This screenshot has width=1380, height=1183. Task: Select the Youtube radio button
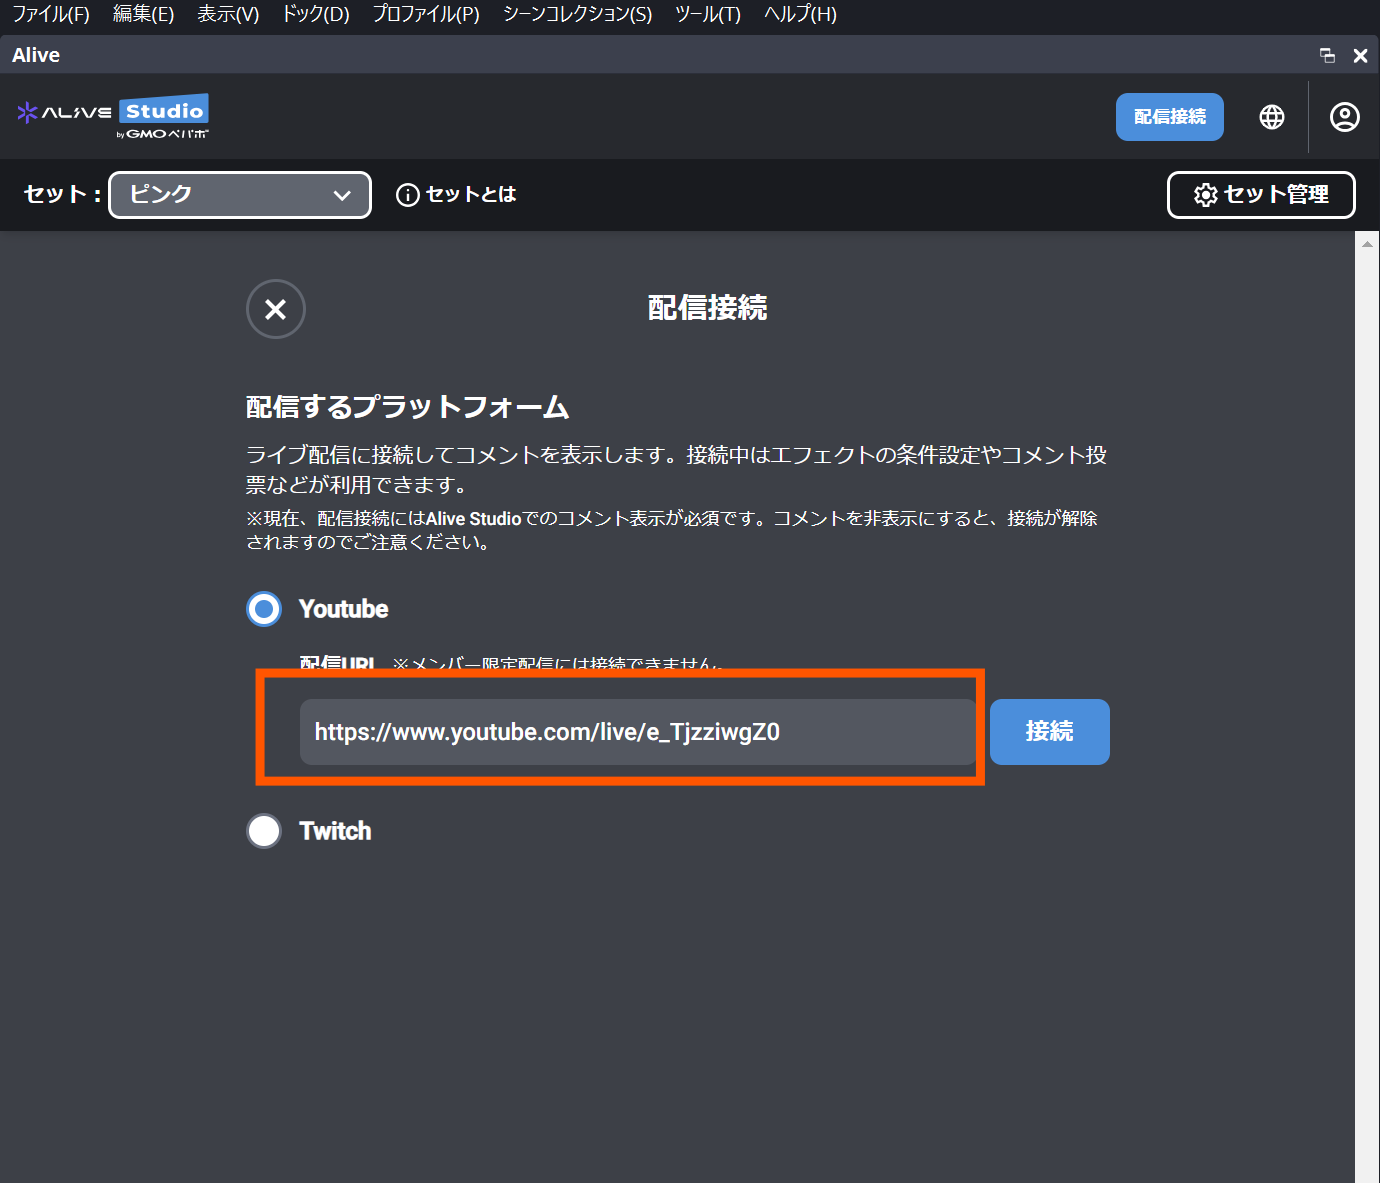pos(264,609)
